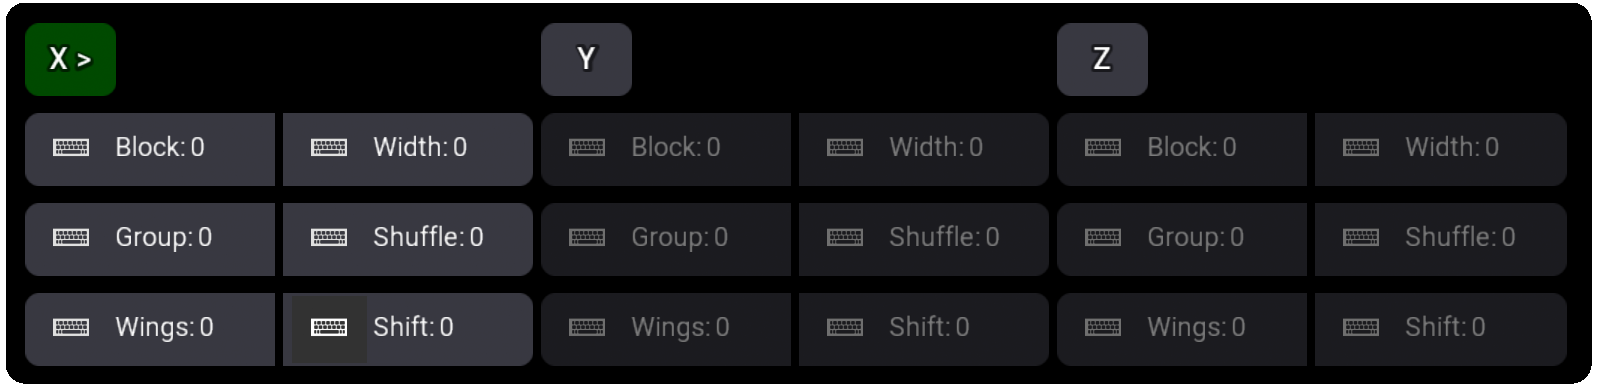
Task: Click keyboard icon beside Z Shuffle
Action: [x=1361, y=238]
